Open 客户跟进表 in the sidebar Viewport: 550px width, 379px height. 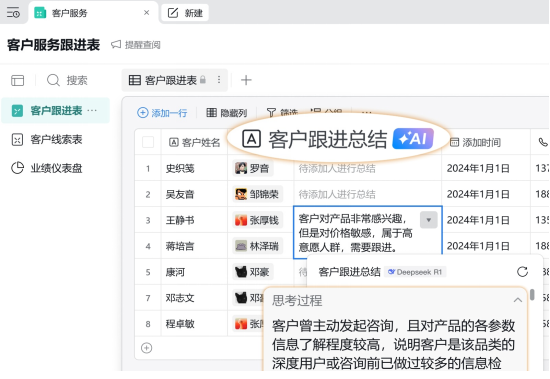pyautogui.click(x=55, y=111)
